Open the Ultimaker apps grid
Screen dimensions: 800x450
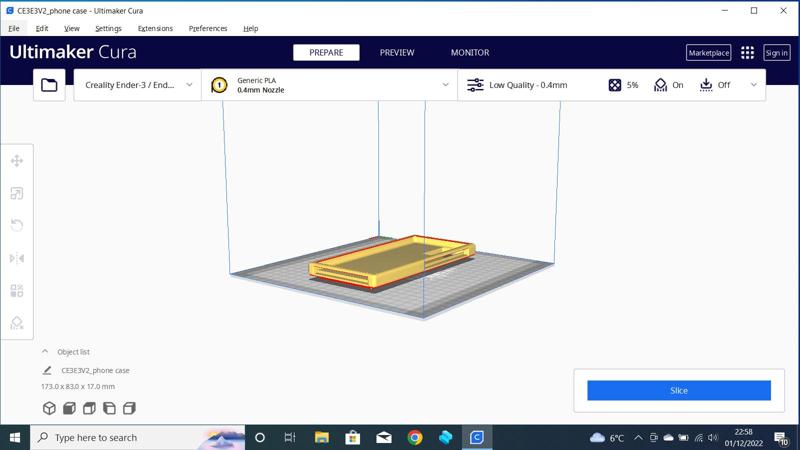coord(747,53)
